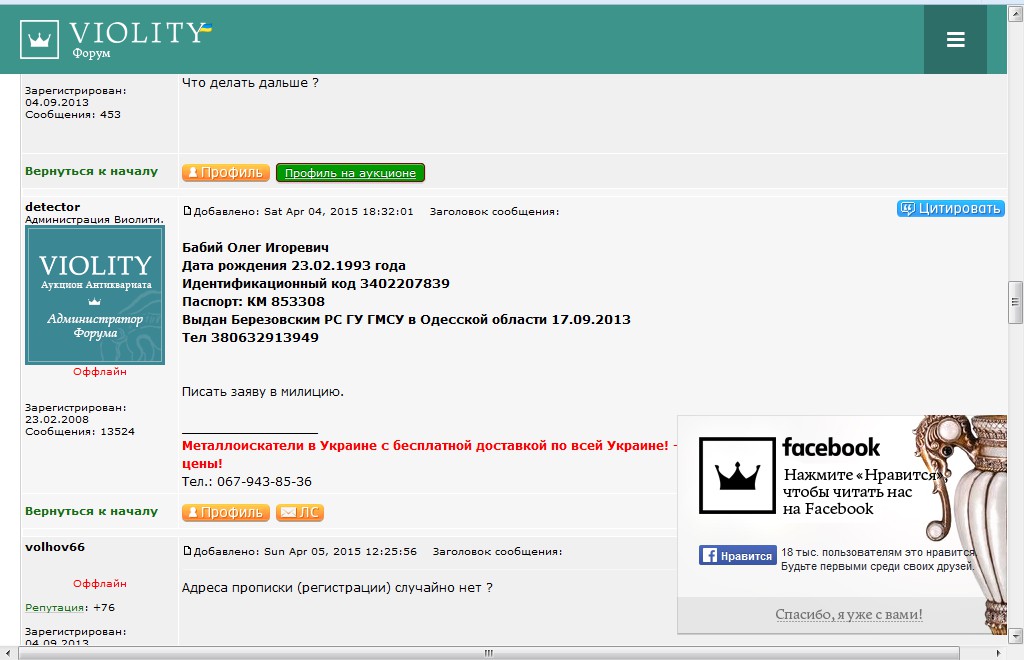Screen dimensions: 1026x660
Task: Click the detector username
Action: coord(52,207)
